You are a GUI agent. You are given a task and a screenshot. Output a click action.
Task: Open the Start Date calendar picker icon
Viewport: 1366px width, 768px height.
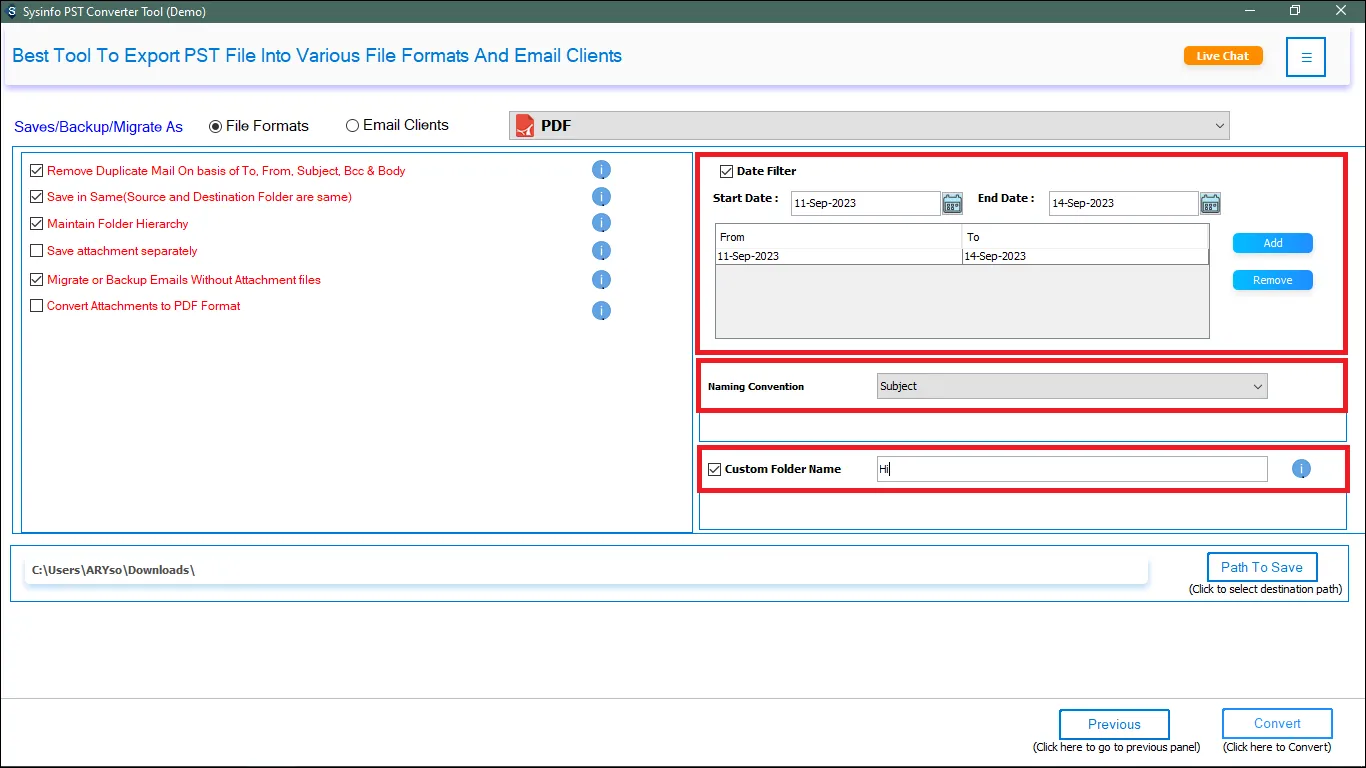pyautogui.click(x=952, y=204)
